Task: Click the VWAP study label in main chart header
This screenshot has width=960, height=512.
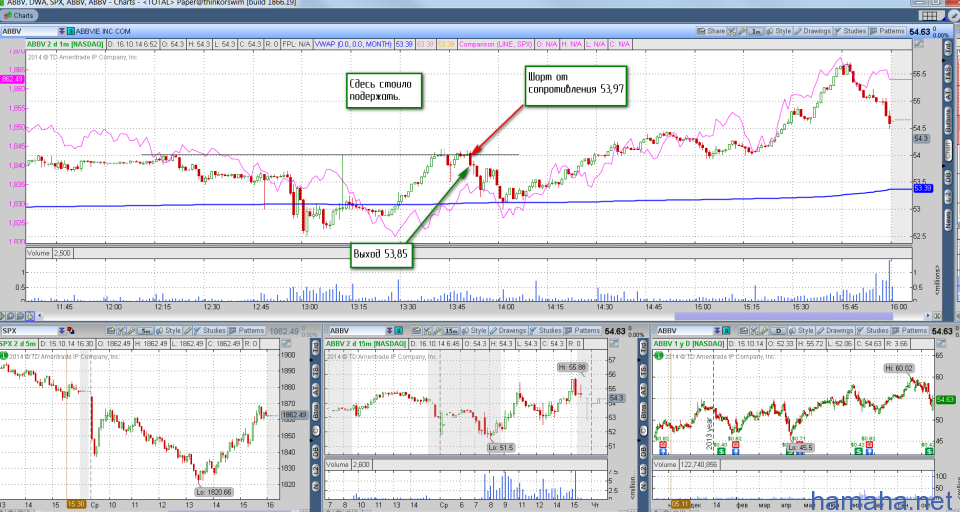Action: click(353, 44)
